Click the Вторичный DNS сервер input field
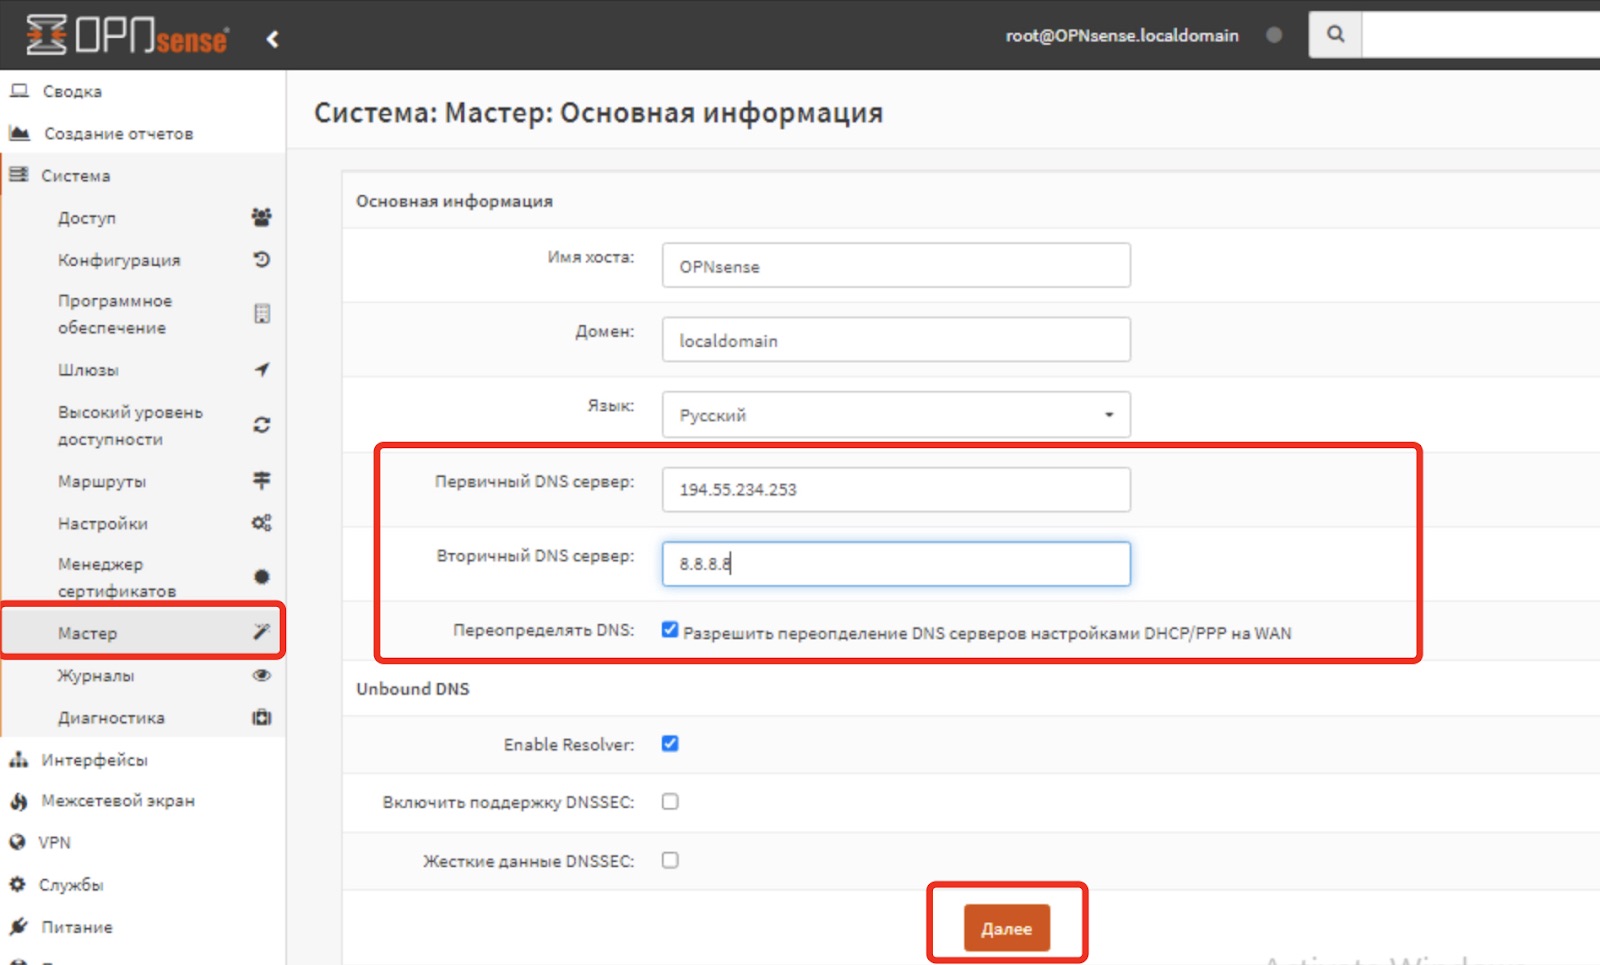Screen dimensions: 1600x965 coord(895,563)
